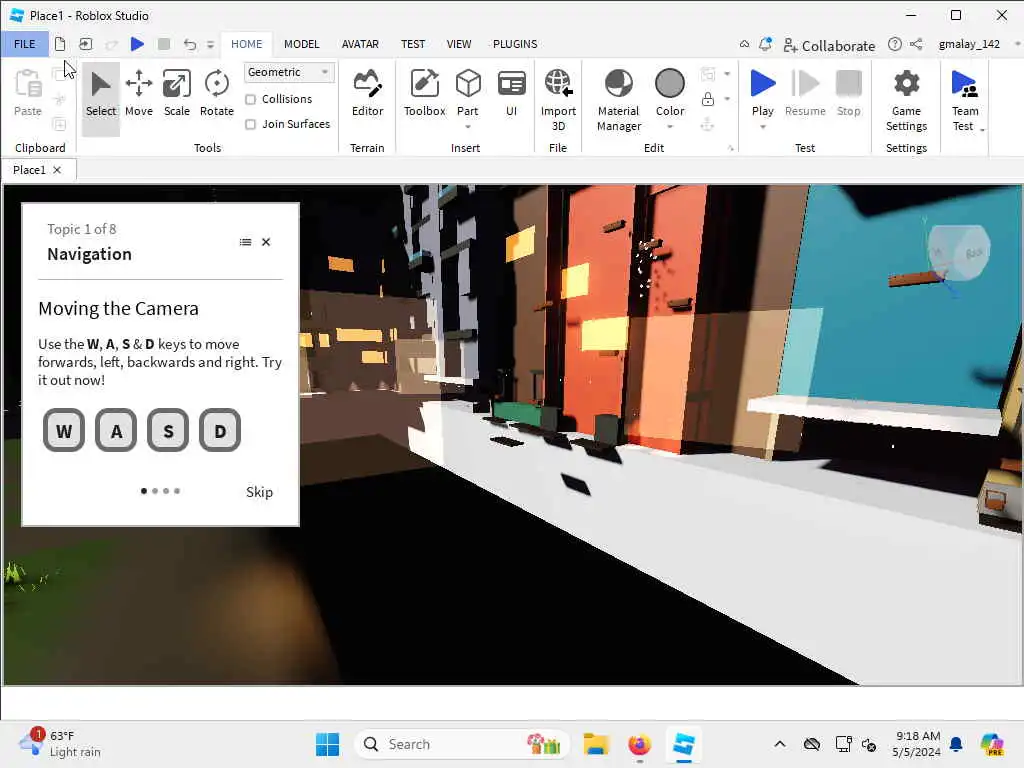
Task: Click the Import 3D icon
Action: click(558, 84)
